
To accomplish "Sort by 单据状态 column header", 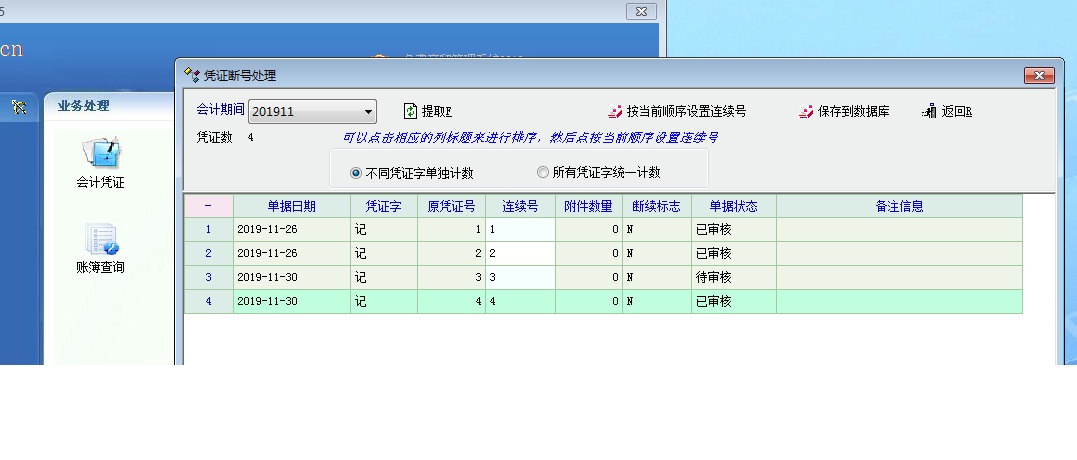I will [733, 206].
